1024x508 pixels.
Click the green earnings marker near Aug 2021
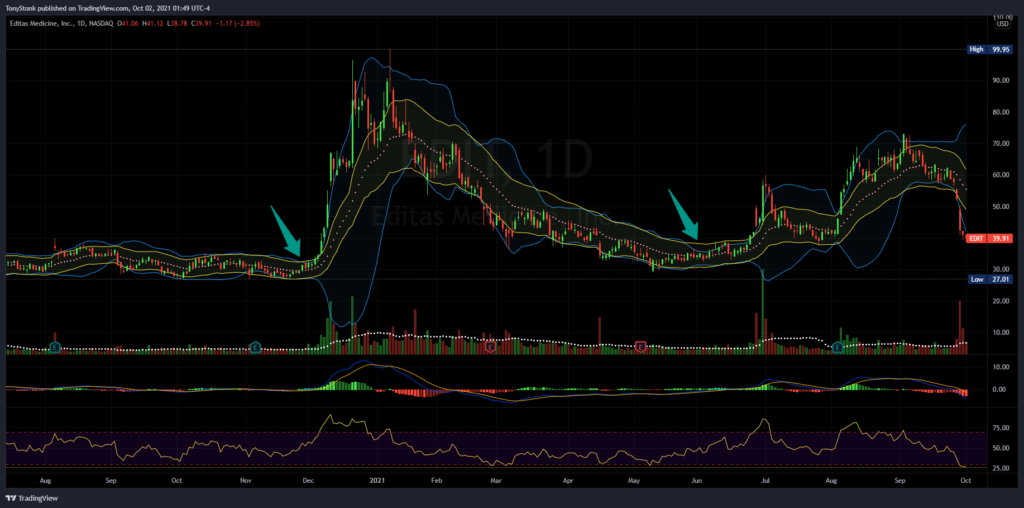(x=837, y=348)
